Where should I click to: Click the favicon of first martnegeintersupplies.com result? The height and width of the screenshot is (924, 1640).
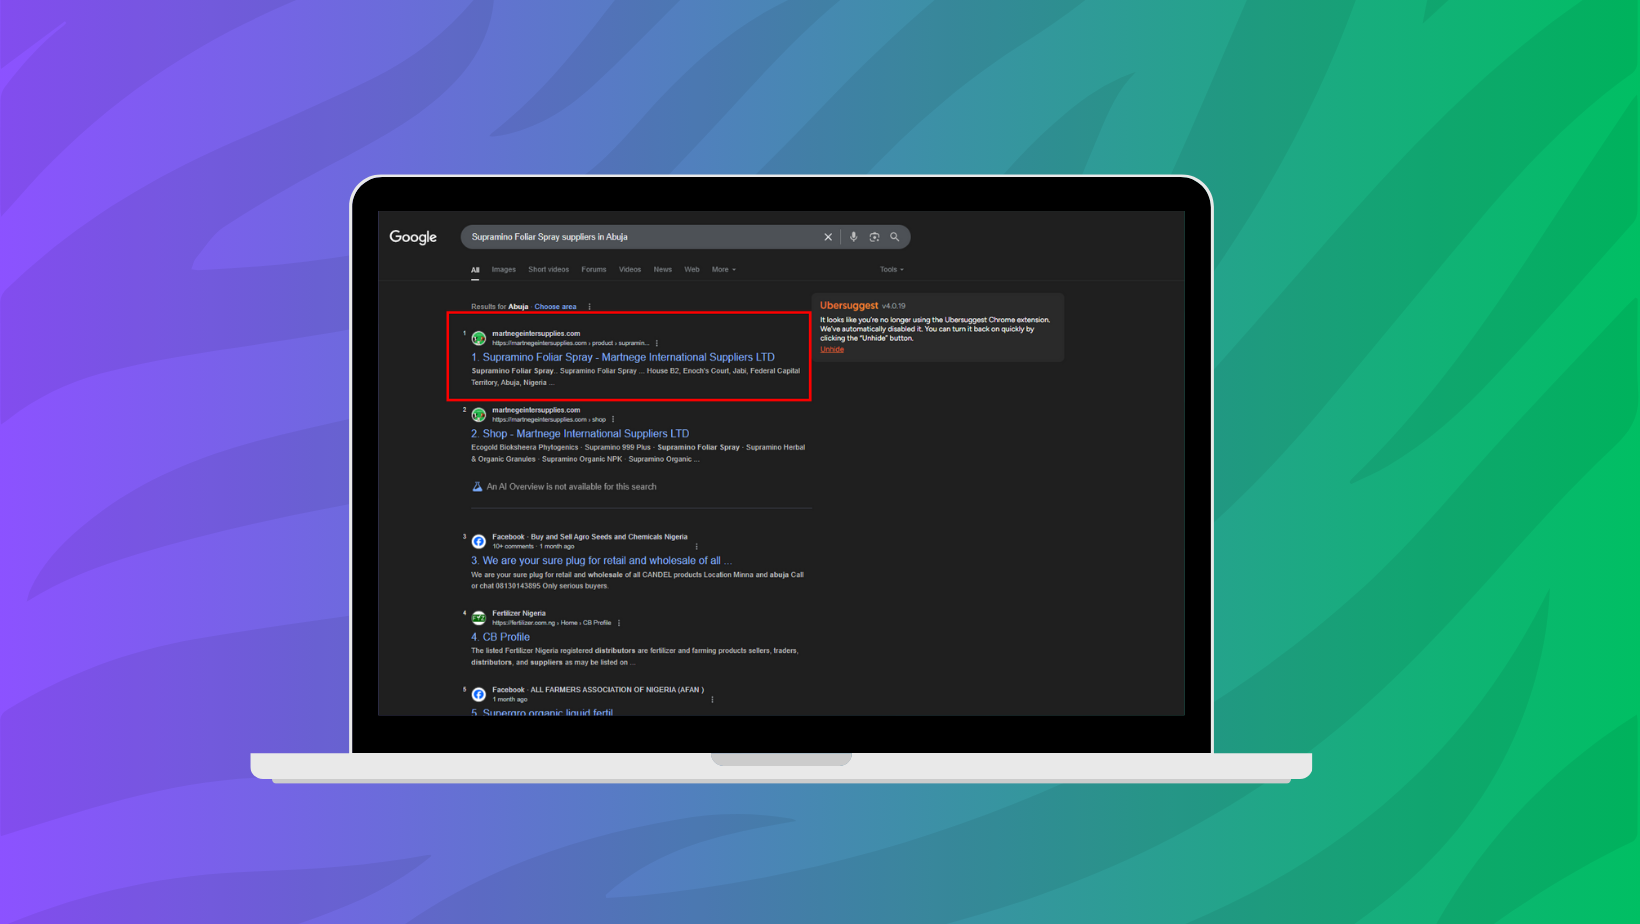tap(479, 338)
